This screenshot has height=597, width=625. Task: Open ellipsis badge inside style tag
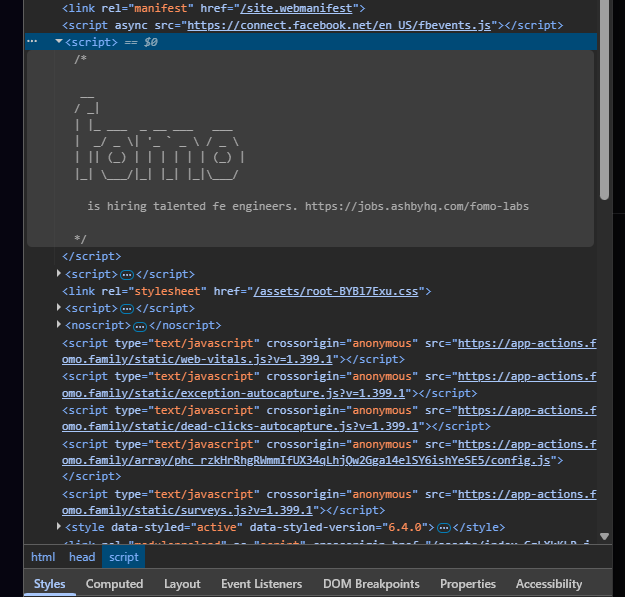[444, 528]
